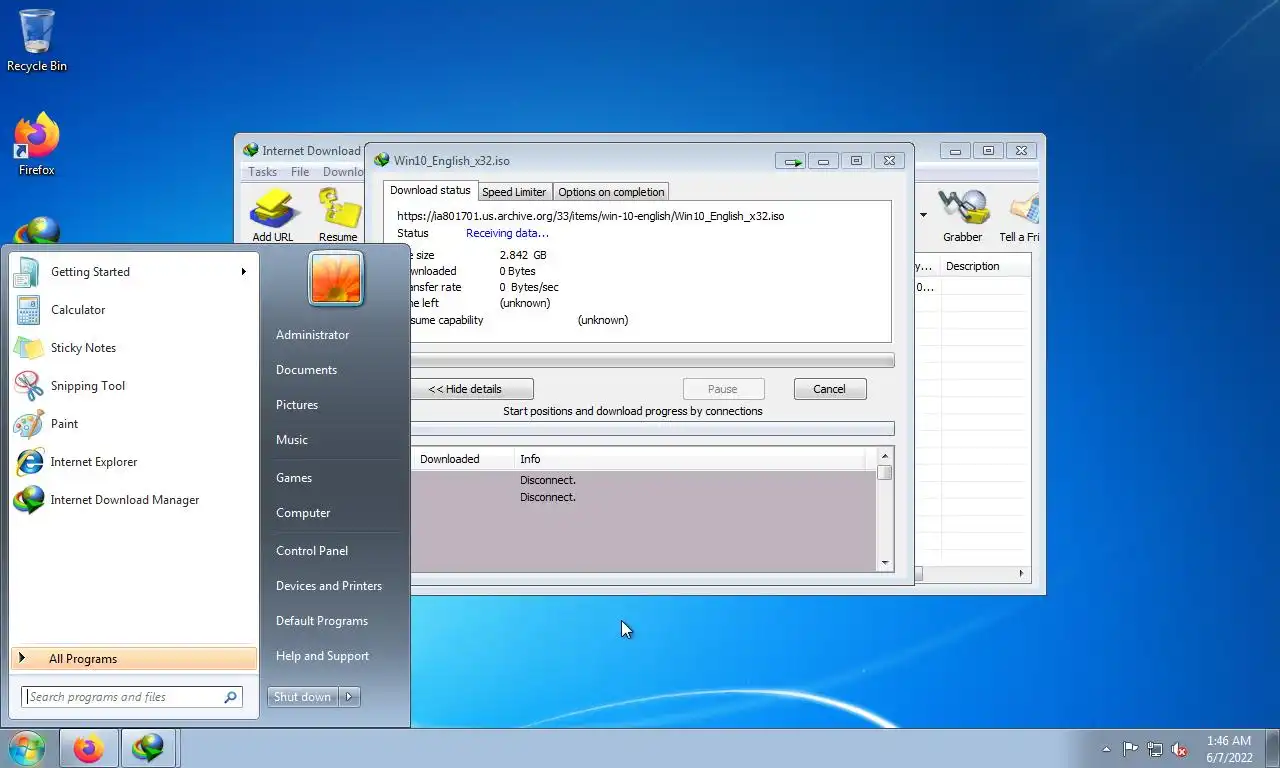Open the Administrator folder link
The width and height of the screenshot is (1280, 768).
pos(312,335)
